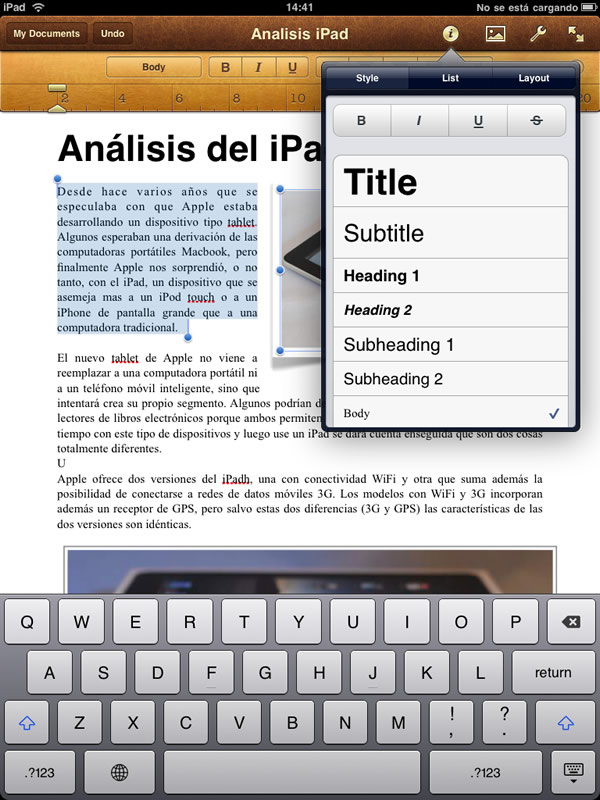Image resolution: width=600 pixels, height=800 pixels.
Task: Tap the W key
Action: coord(81,621)
